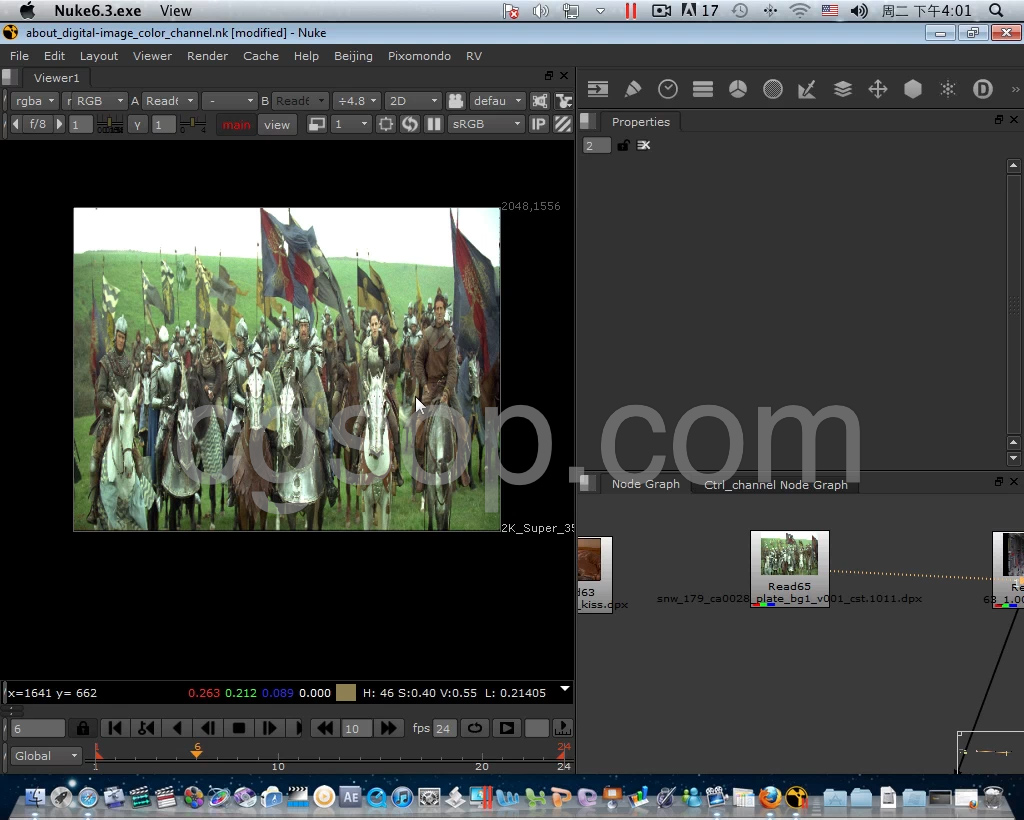Viewport: 1024px width, 820px height.
Task: Open the Keyer nodes eyedropper menu
Action: click(x=807, y=89)
